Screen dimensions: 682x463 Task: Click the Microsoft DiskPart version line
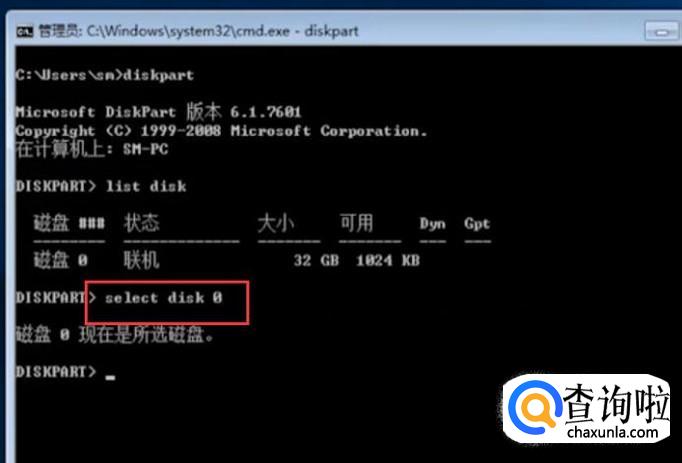[x=158, y=112]
